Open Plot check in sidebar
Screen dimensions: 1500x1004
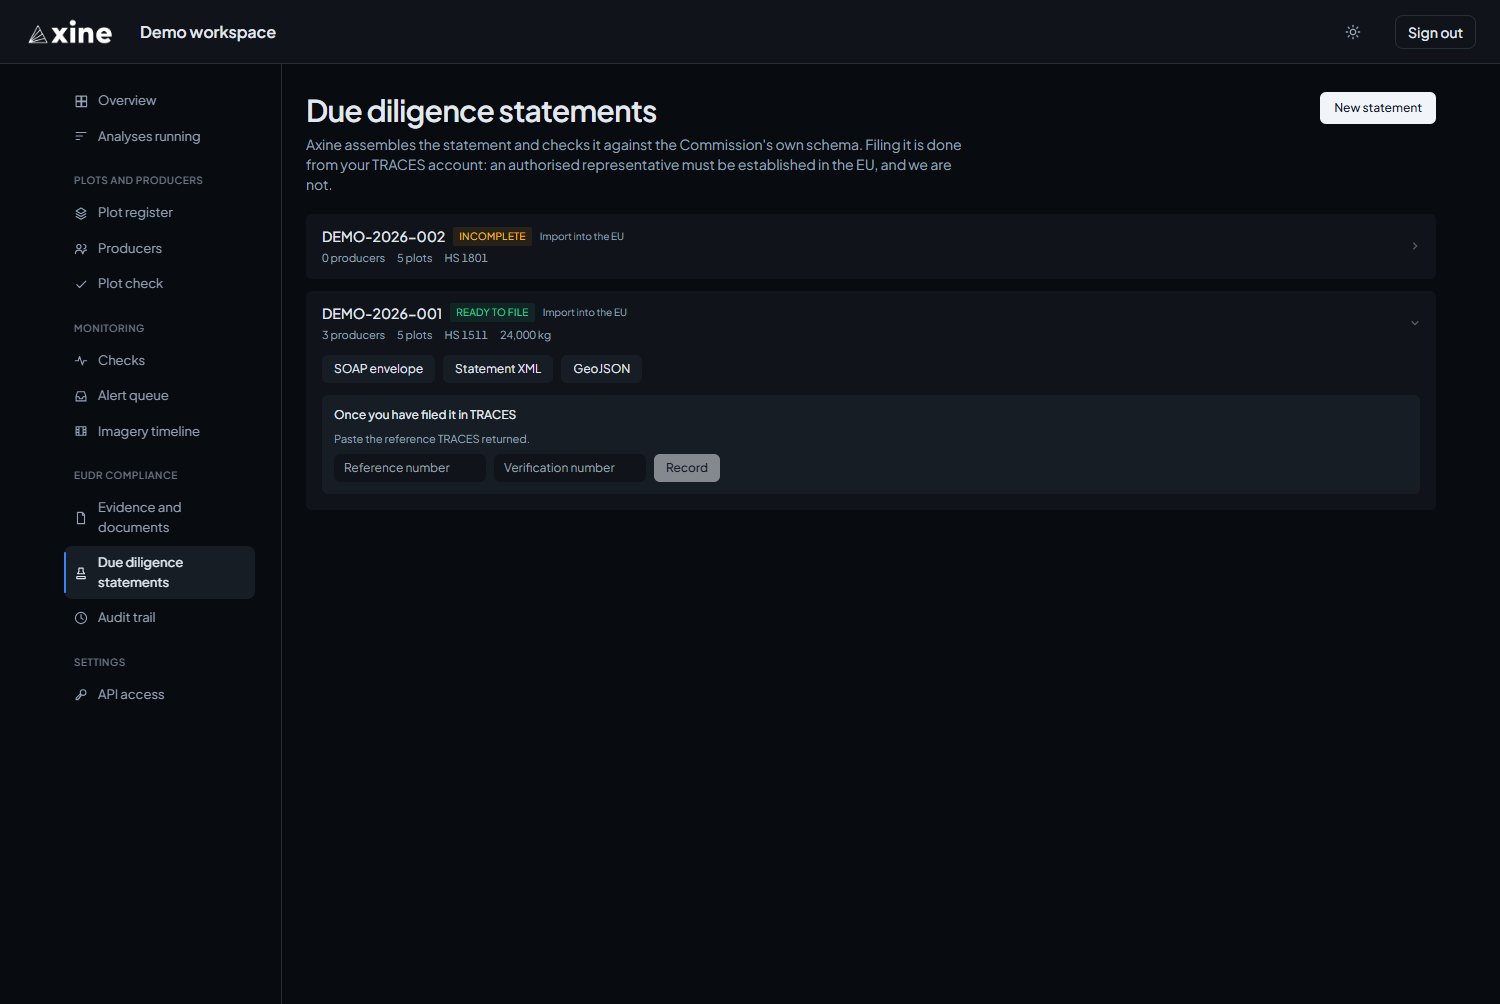click(x=159, y=284)
